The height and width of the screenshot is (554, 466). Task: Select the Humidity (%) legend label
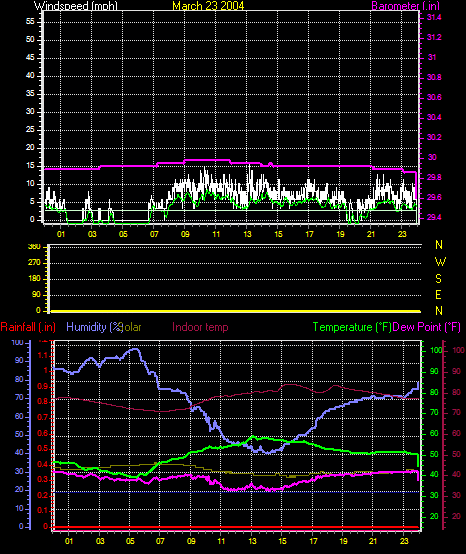click(94, 327)
